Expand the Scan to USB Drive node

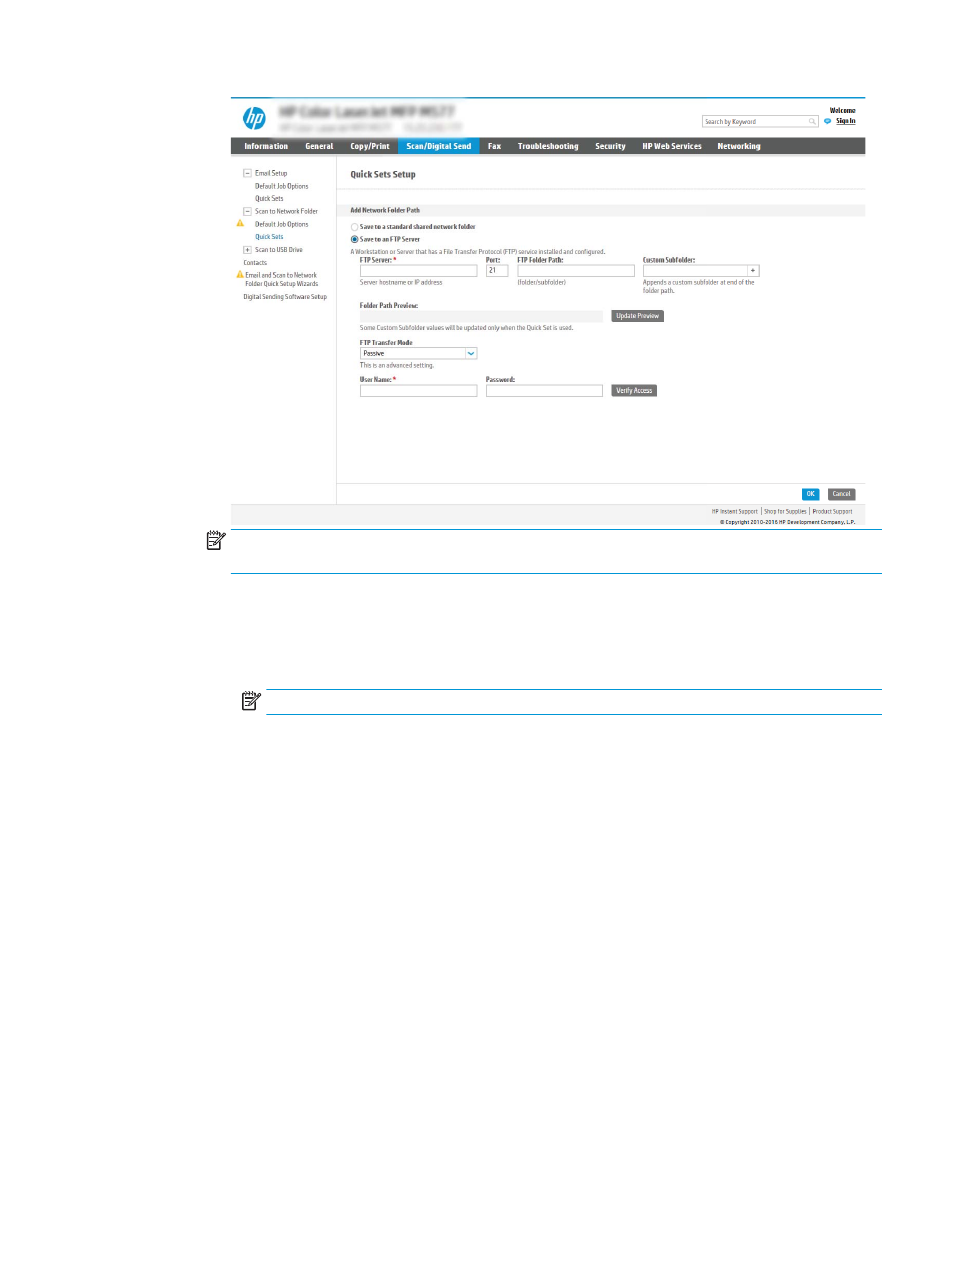click(x=247, y=250)
